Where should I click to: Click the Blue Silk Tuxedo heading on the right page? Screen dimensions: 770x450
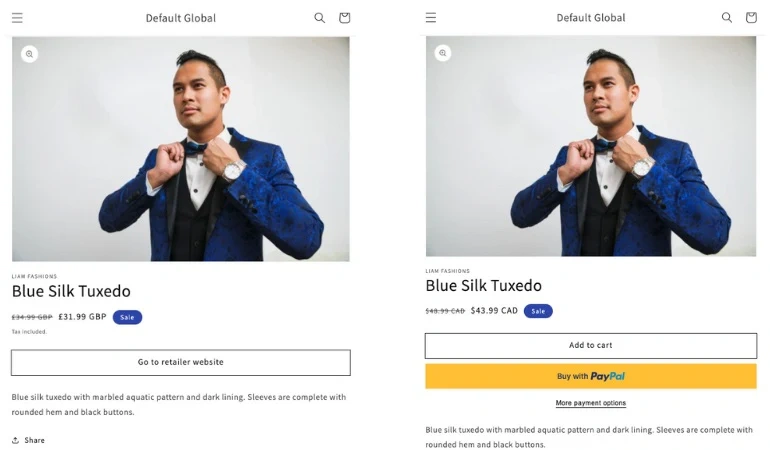(x=483, y=286)
